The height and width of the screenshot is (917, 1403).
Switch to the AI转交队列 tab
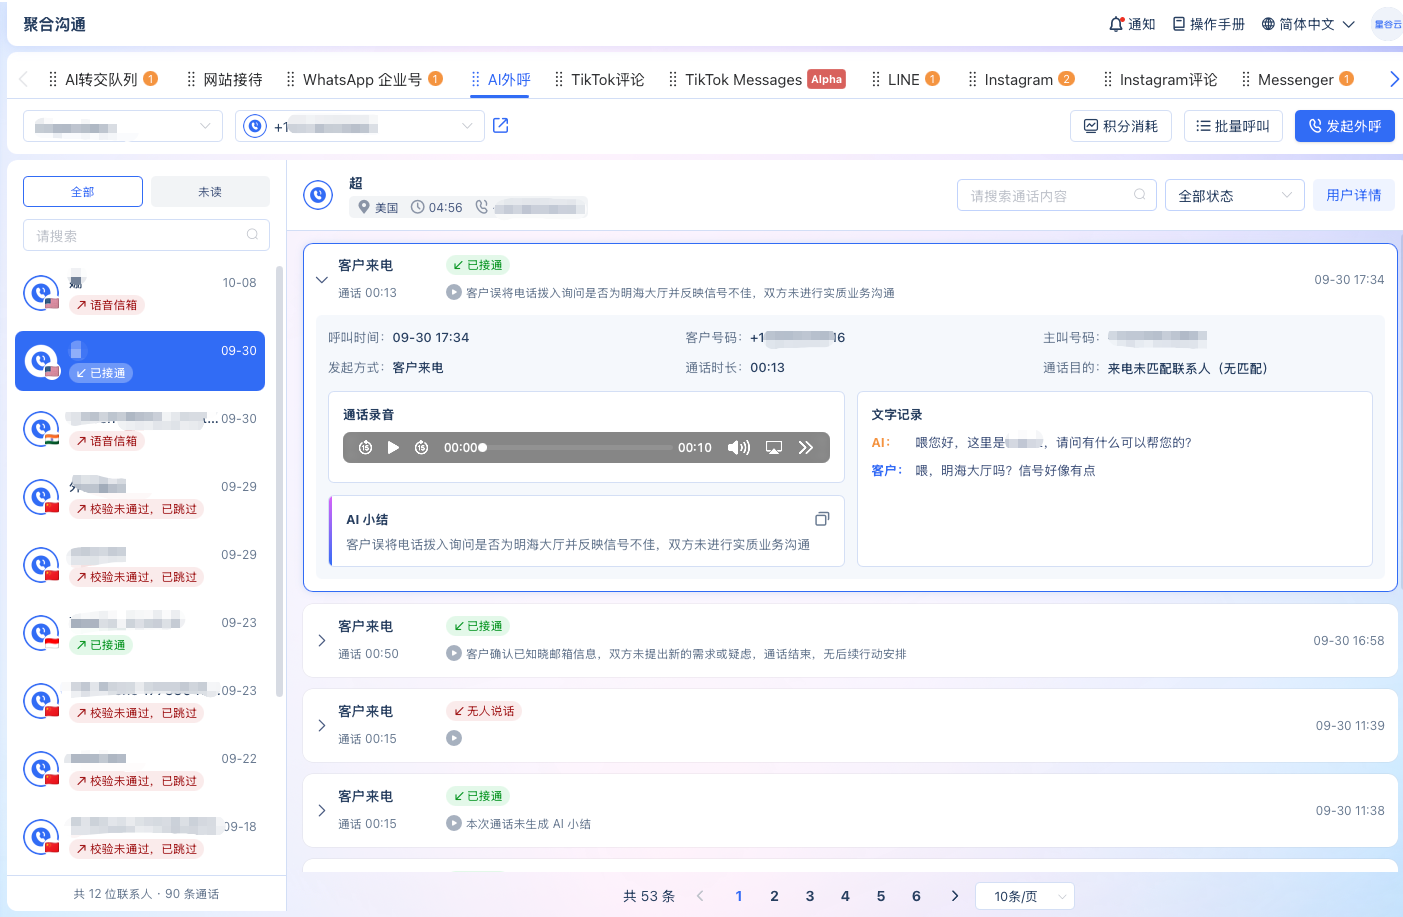point(103,79)
